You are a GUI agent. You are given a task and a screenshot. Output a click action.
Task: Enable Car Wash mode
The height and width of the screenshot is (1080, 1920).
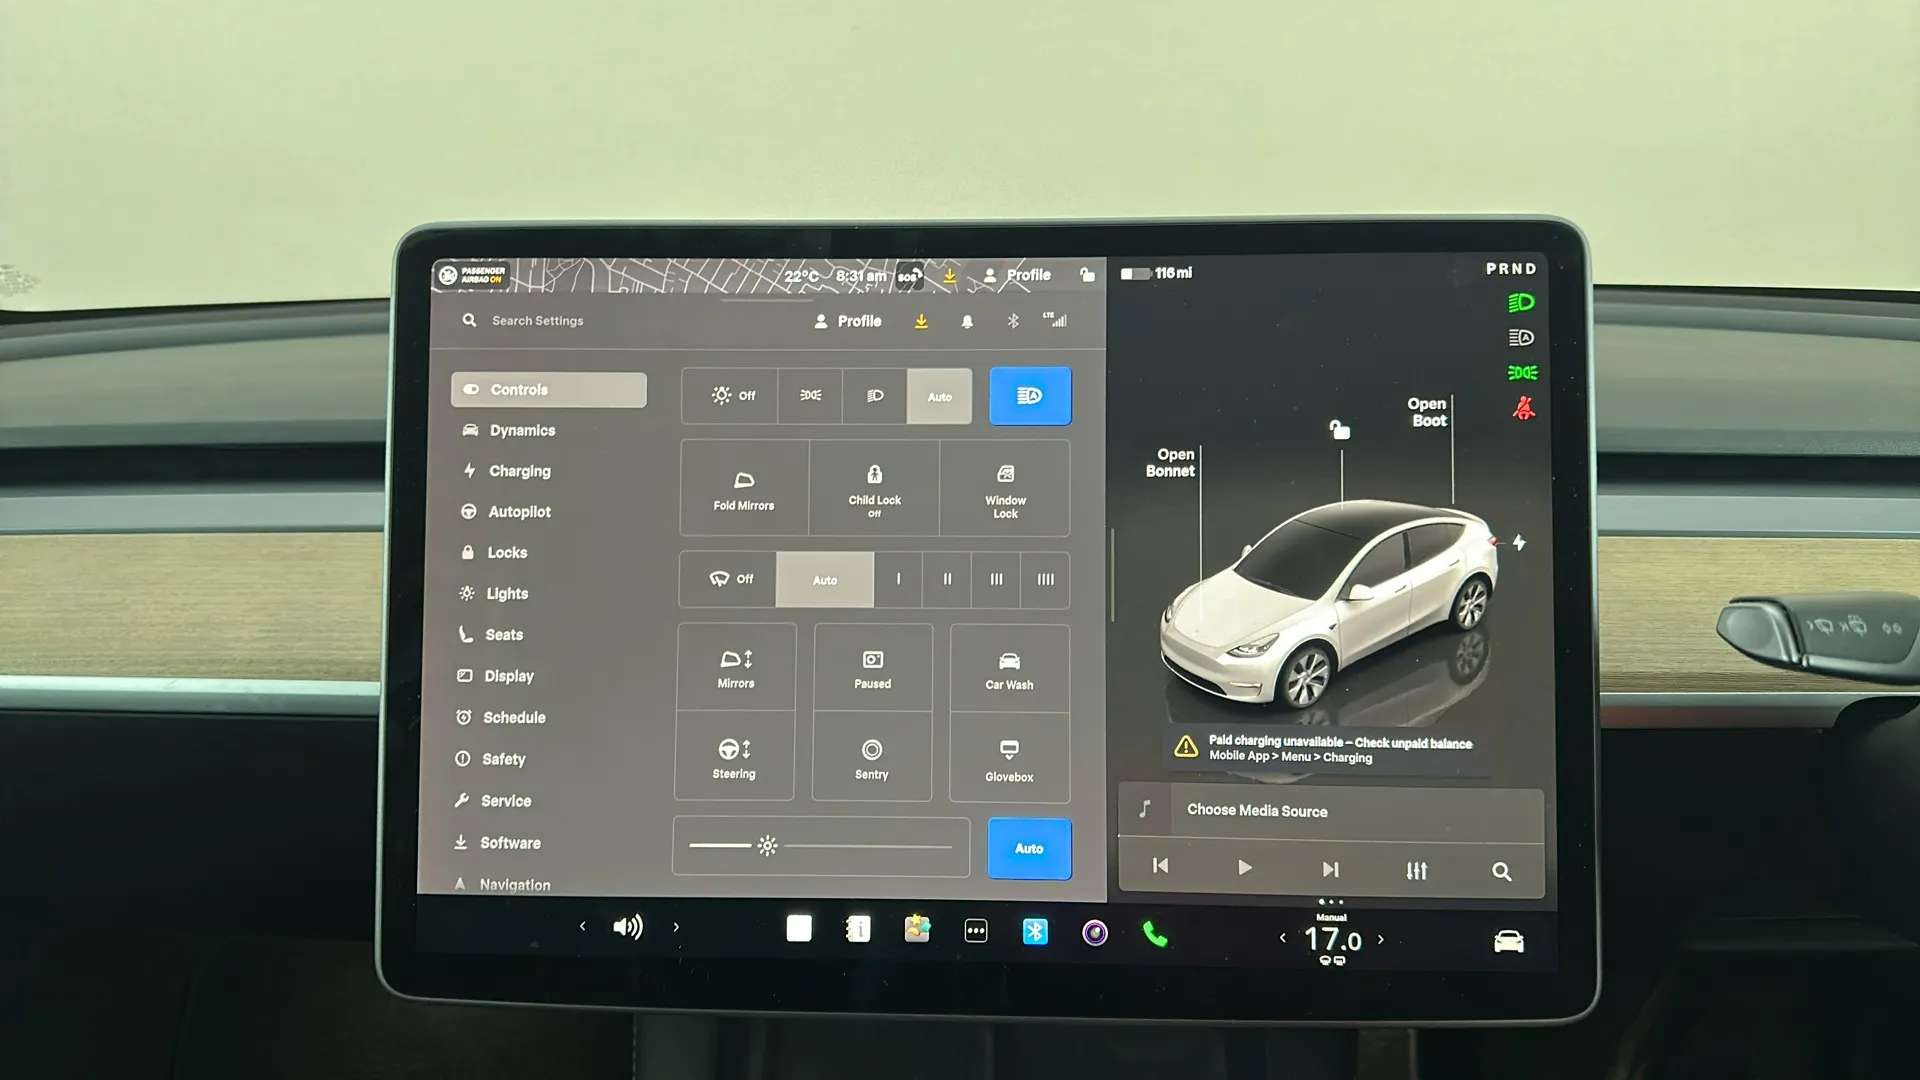point(1009,670)
